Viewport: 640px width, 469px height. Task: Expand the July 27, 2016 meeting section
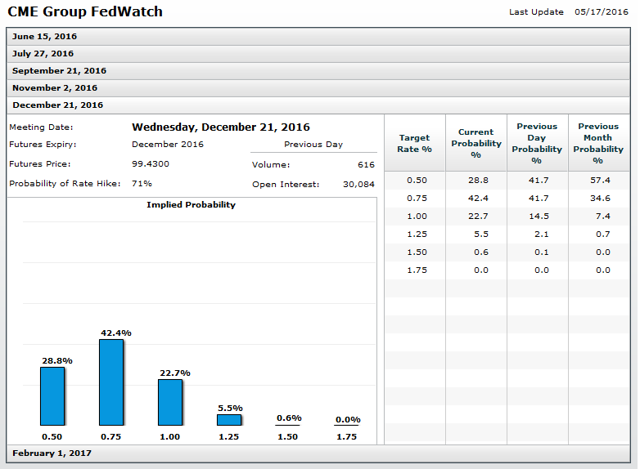[x=318, y=54]
